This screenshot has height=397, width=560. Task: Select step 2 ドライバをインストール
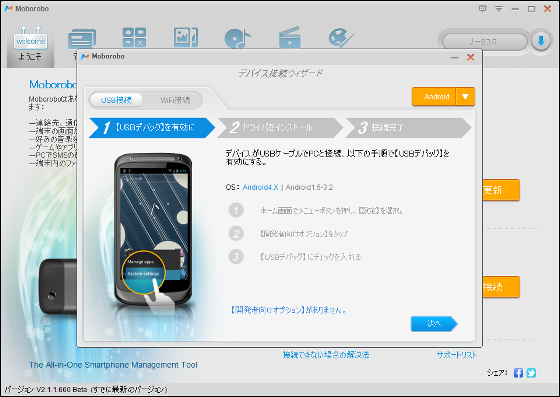pyautogui.click(x=280, y=127)
